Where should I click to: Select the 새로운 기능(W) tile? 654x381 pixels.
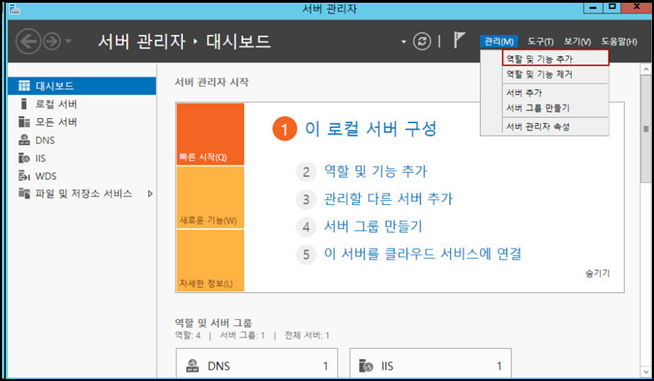[210, 197]
